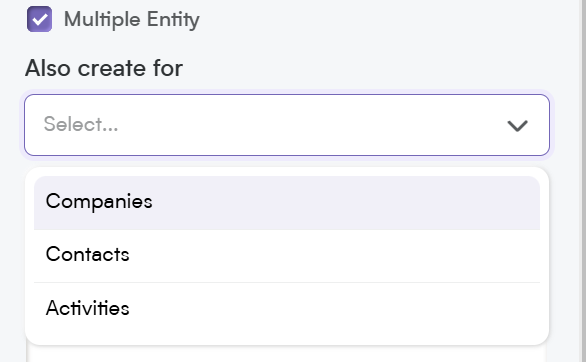Viewport: 586px width, 362px height.
Task: Choose Activities from the list
Action: 287,309
